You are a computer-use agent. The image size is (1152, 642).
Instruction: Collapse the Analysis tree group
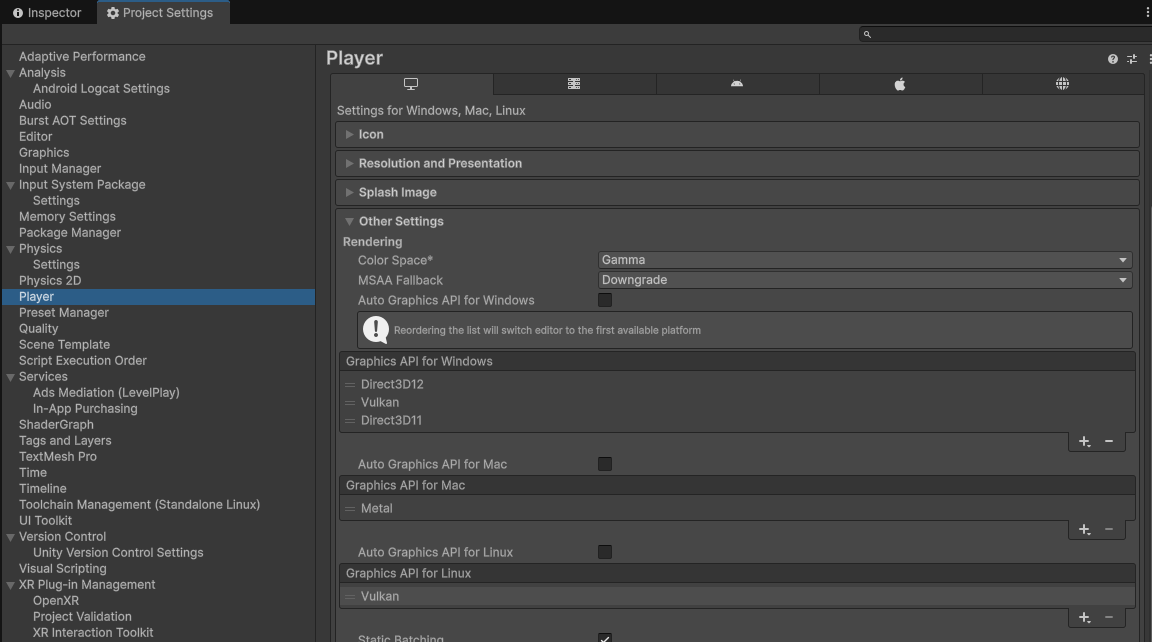(10, 73)
